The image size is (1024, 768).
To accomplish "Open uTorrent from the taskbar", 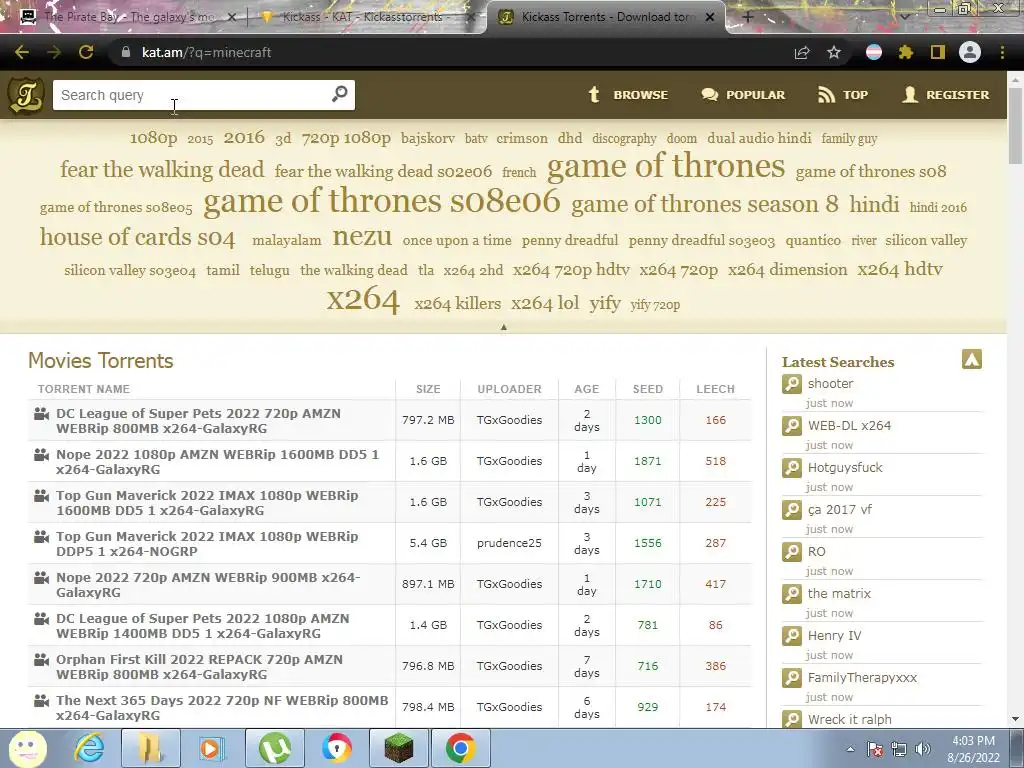I will [274, 748].
